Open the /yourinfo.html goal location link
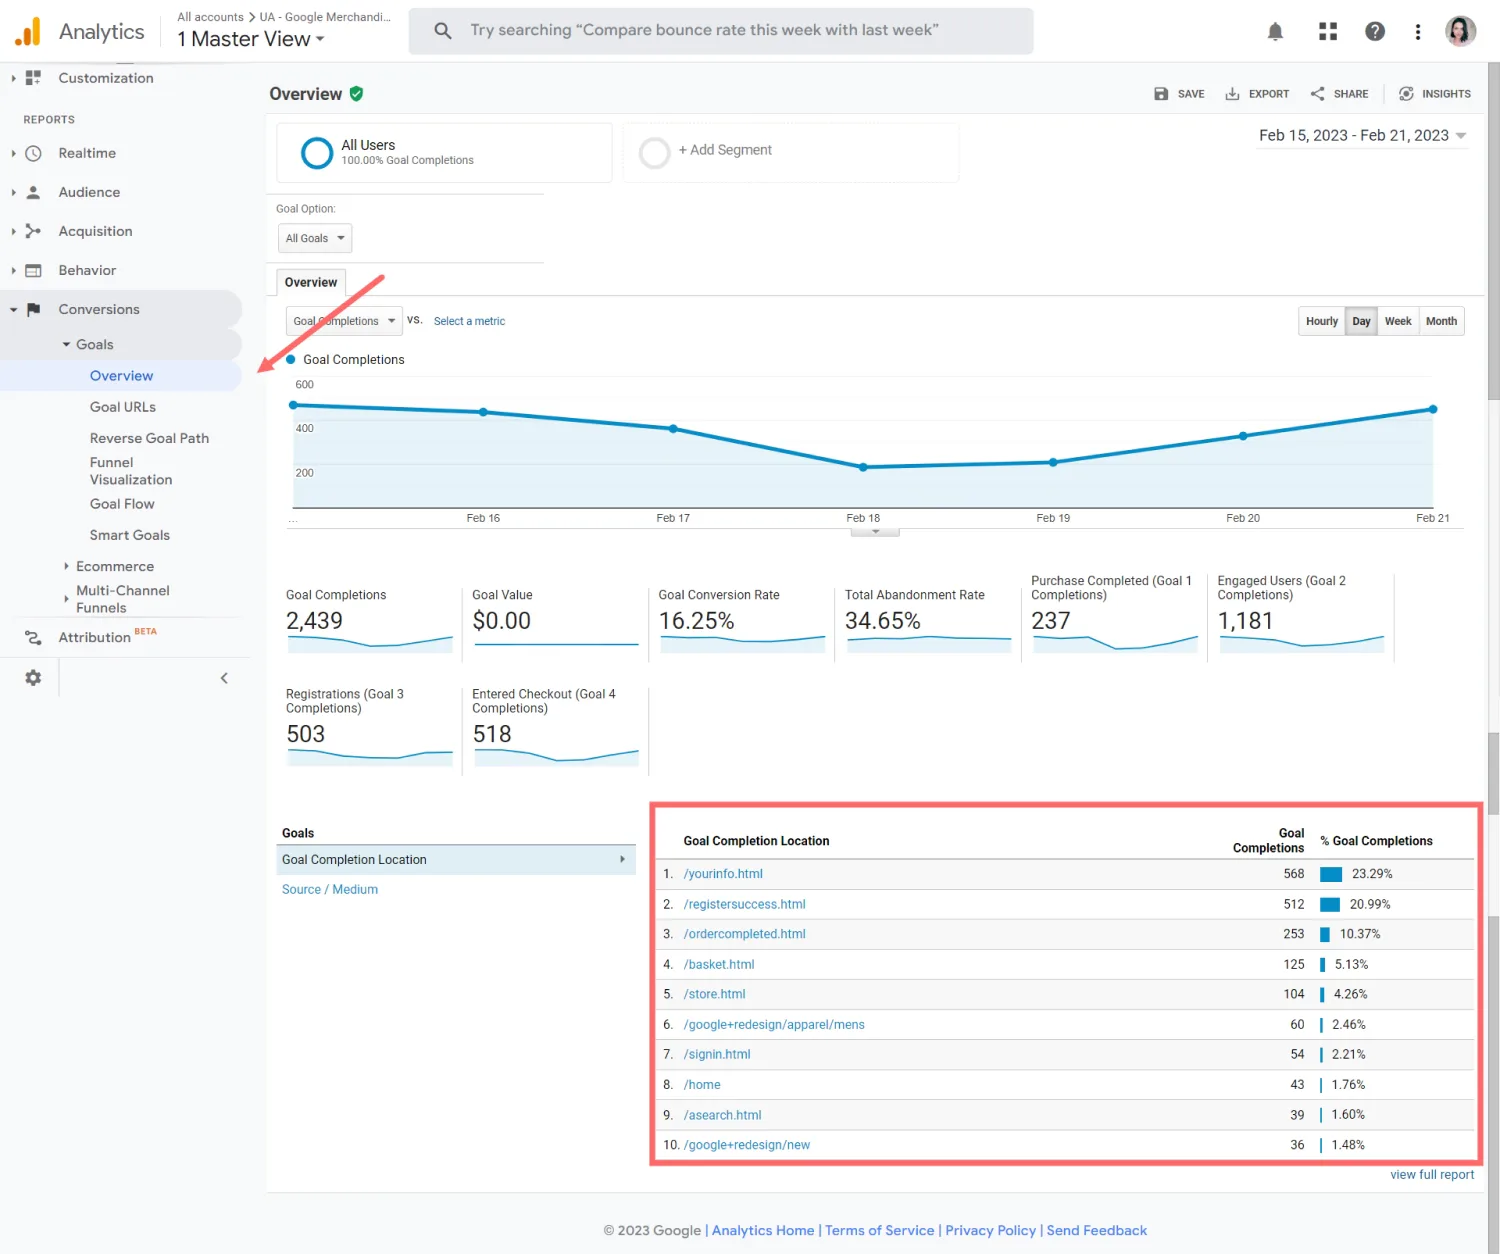The width and height of the screenshot is (1500, 1254). [723, 874]
